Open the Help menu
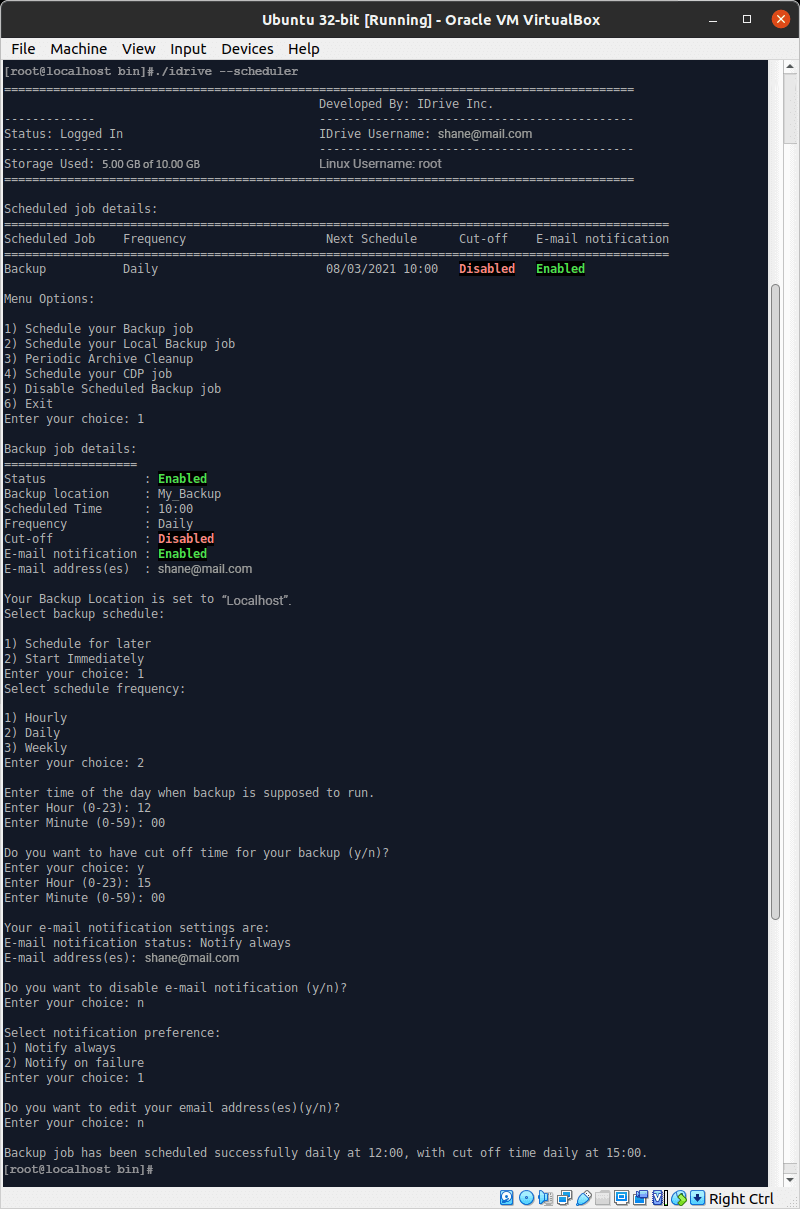Viewport: 800px width, 1209px height. click(304, 49)
